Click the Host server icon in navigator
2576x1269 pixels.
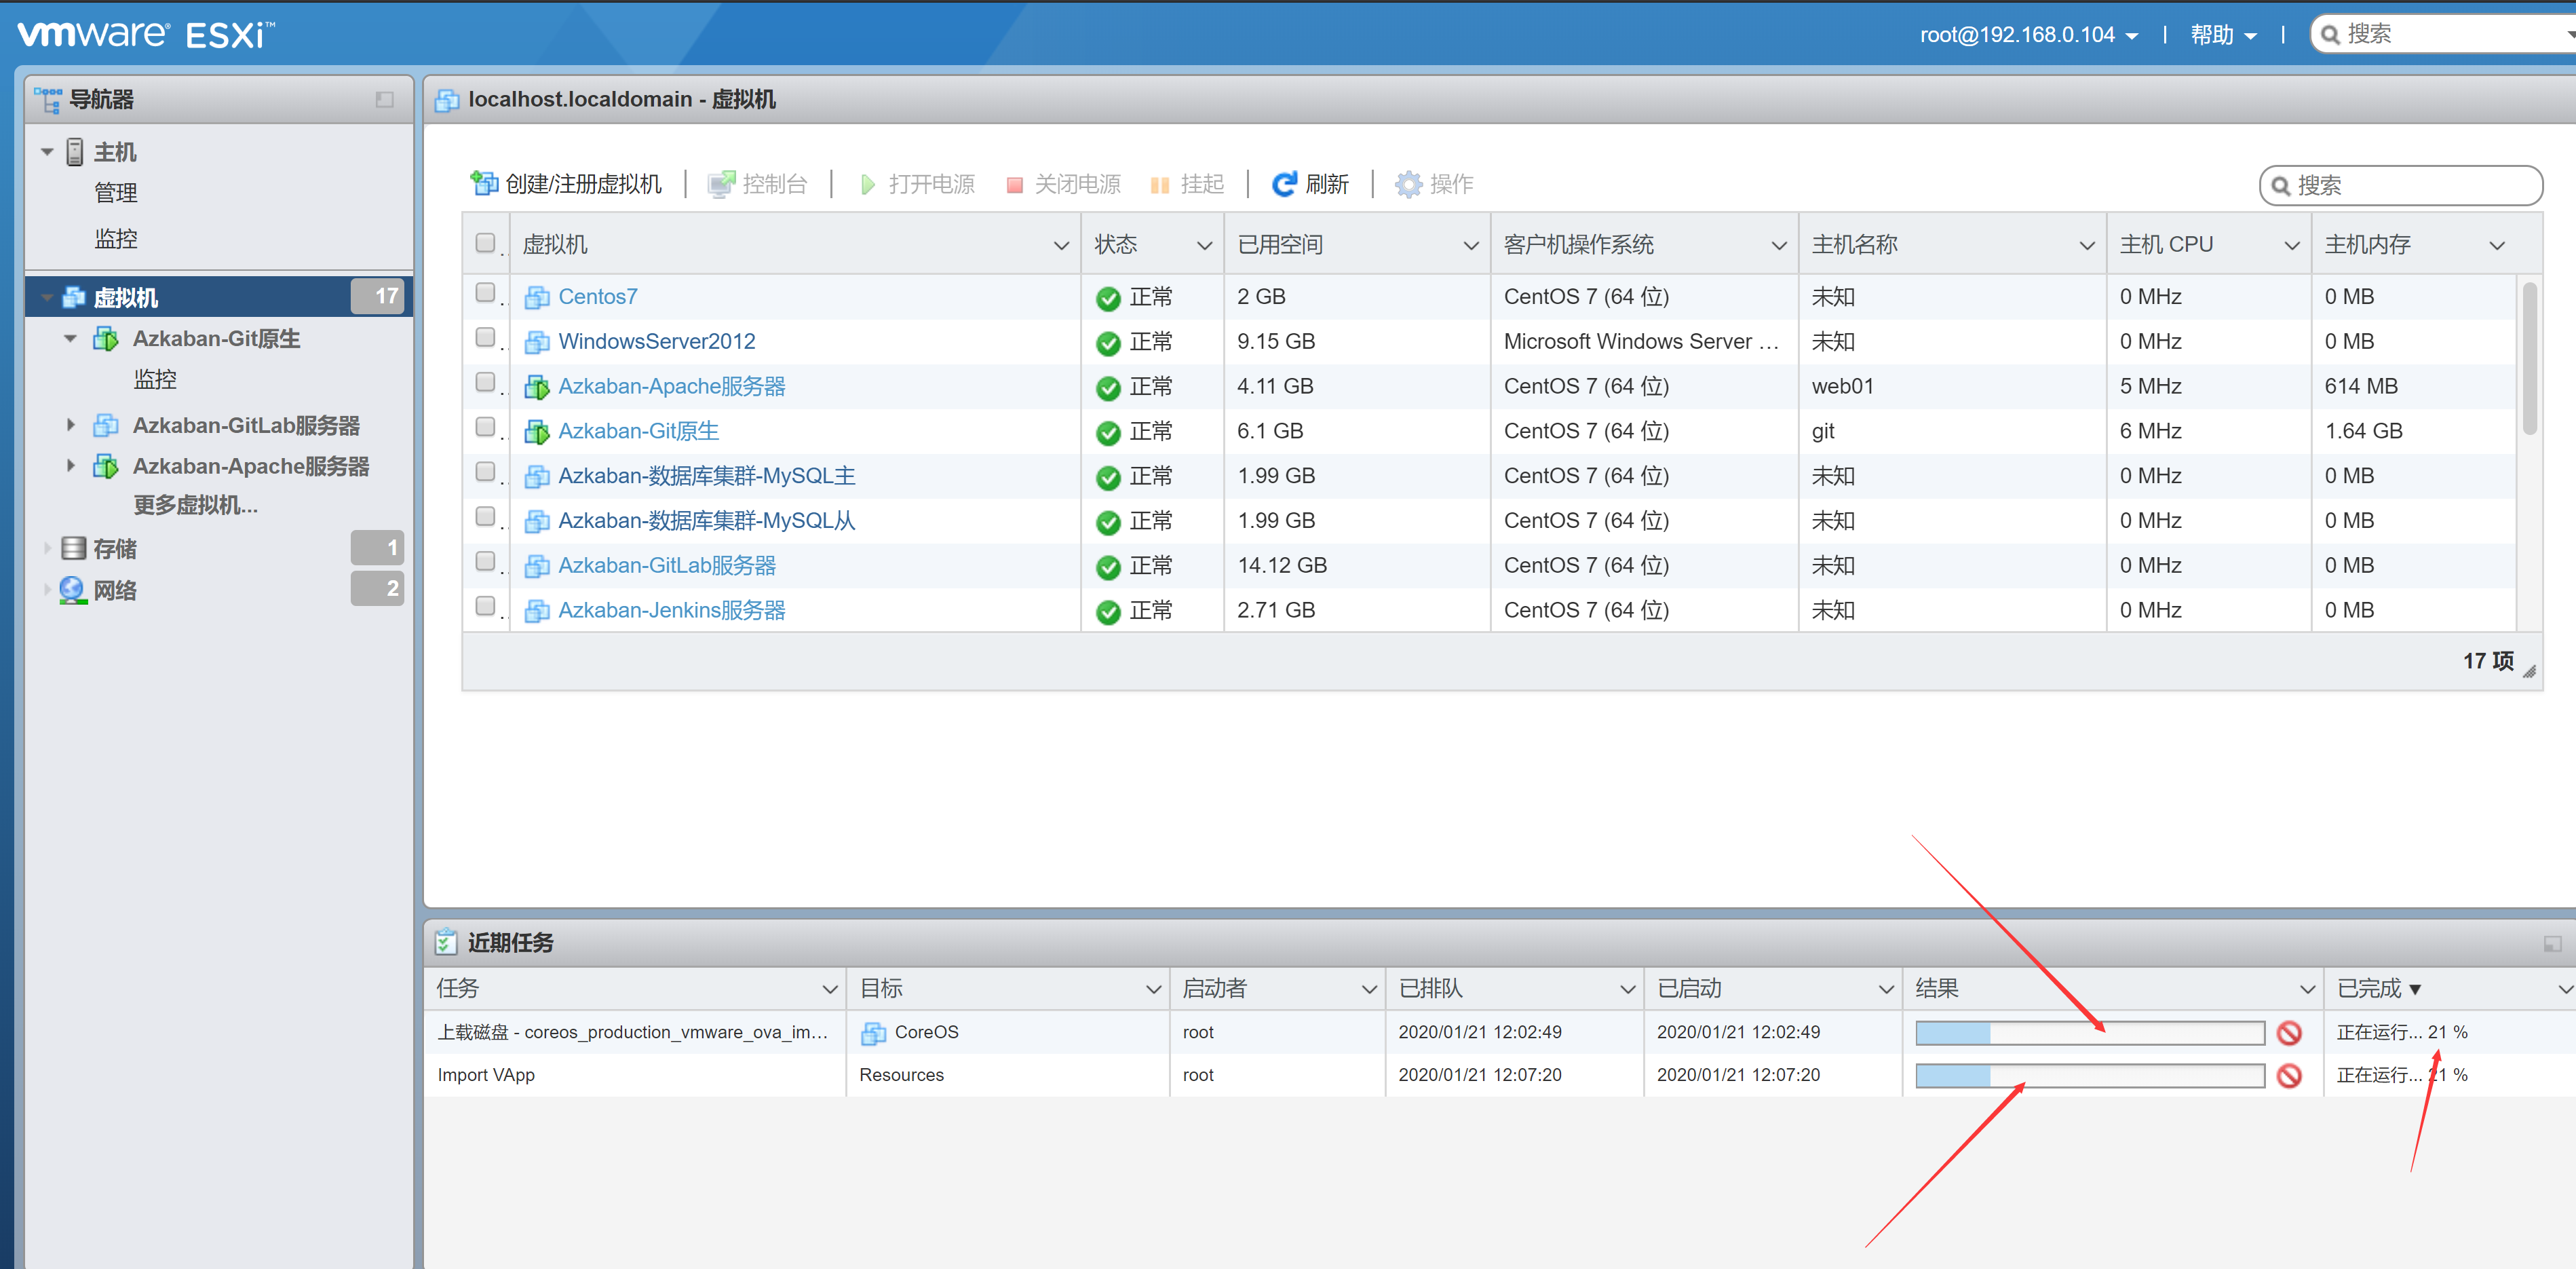coord(75,152)
